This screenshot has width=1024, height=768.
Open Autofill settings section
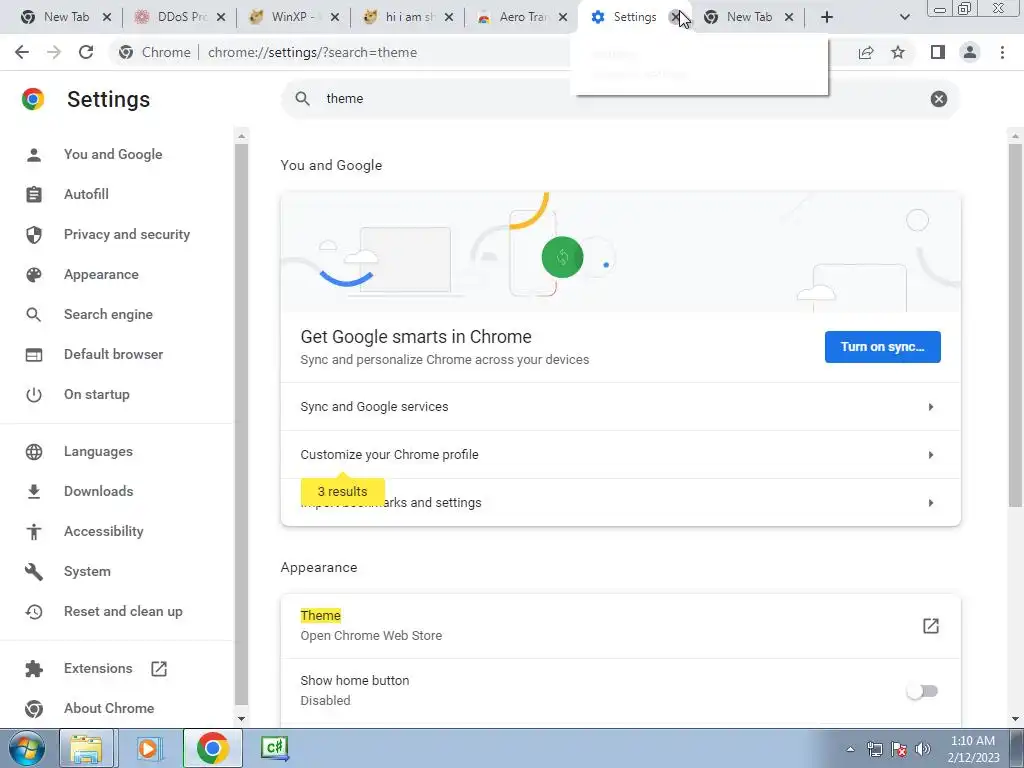click(x=86, y=195)
